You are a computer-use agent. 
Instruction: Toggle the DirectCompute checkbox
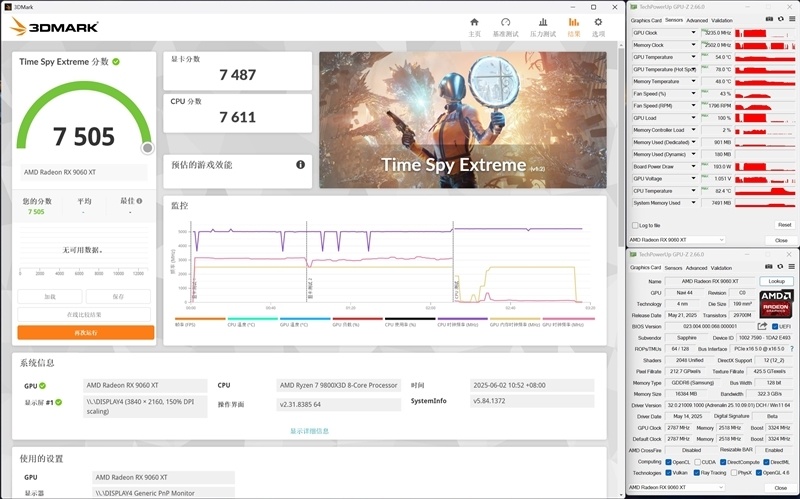[723, 462]
